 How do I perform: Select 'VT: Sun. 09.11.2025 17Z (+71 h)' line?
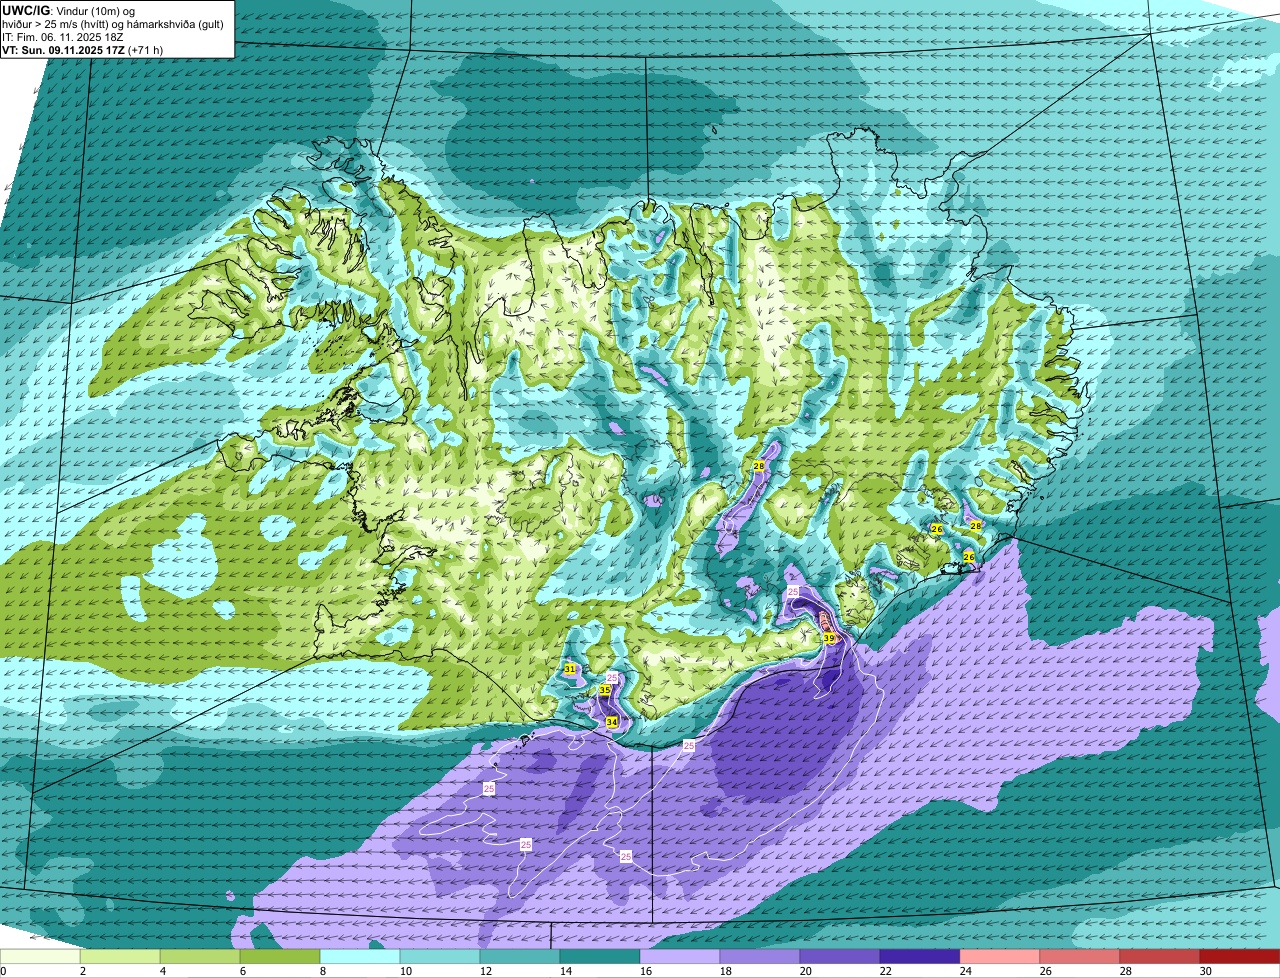pyautogui.click(x=82, y=49)
